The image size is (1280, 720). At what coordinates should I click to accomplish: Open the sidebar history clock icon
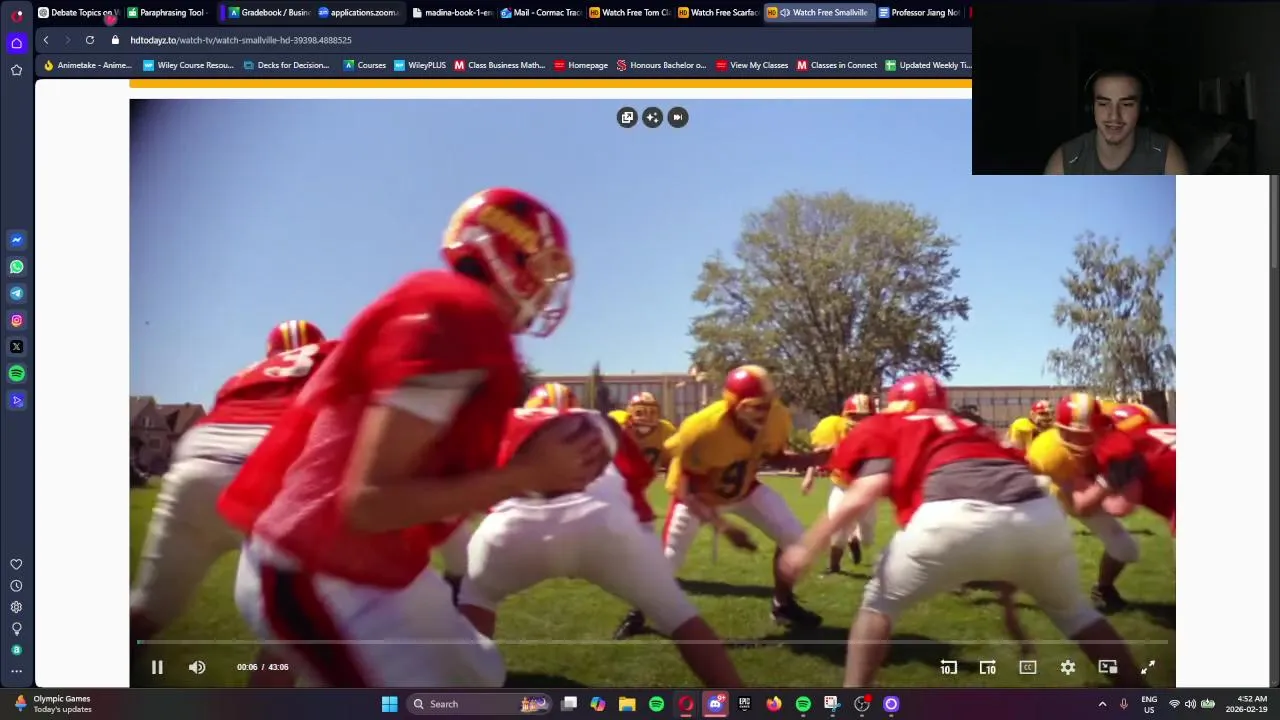tap(16, 586)
